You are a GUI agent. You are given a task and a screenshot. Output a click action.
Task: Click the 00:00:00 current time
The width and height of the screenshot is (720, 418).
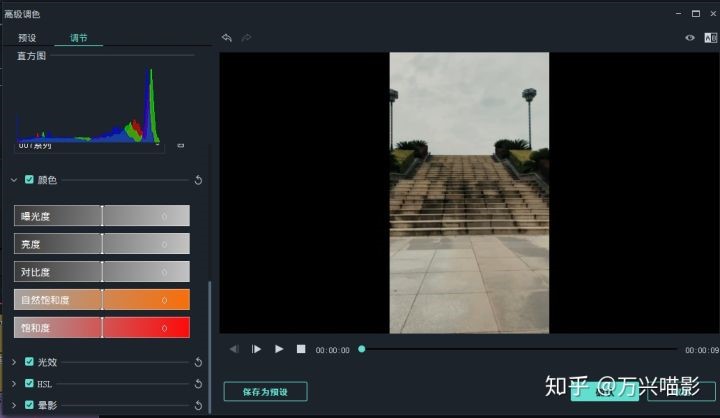point(332,350)
